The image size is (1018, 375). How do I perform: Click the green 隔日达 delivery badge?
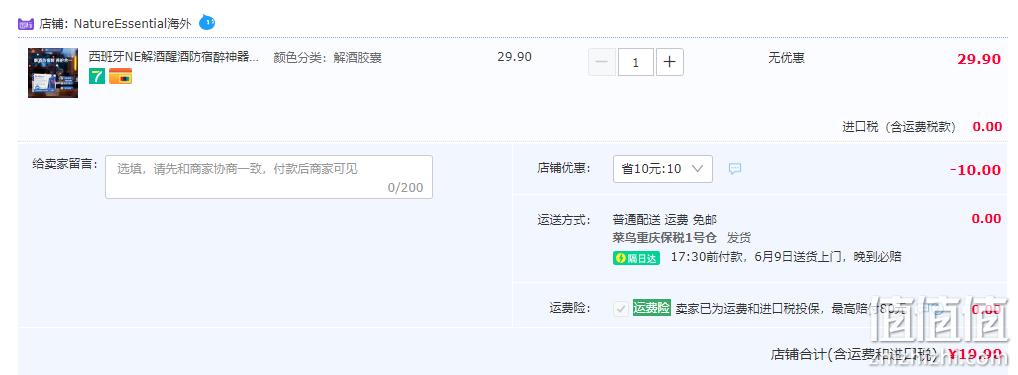tap(636, 258)
